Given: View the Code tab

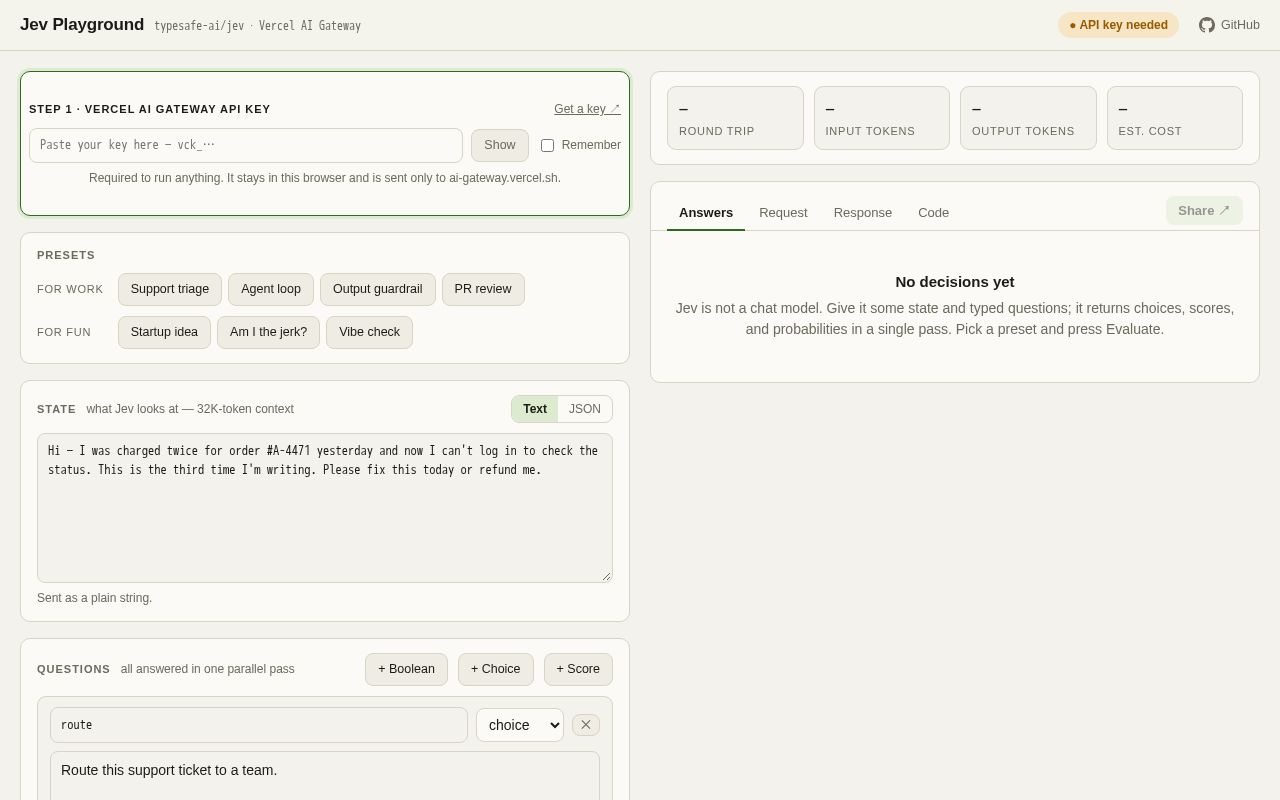Looking at the screenshot, I should pyautogui.click(x=934, y=212).
